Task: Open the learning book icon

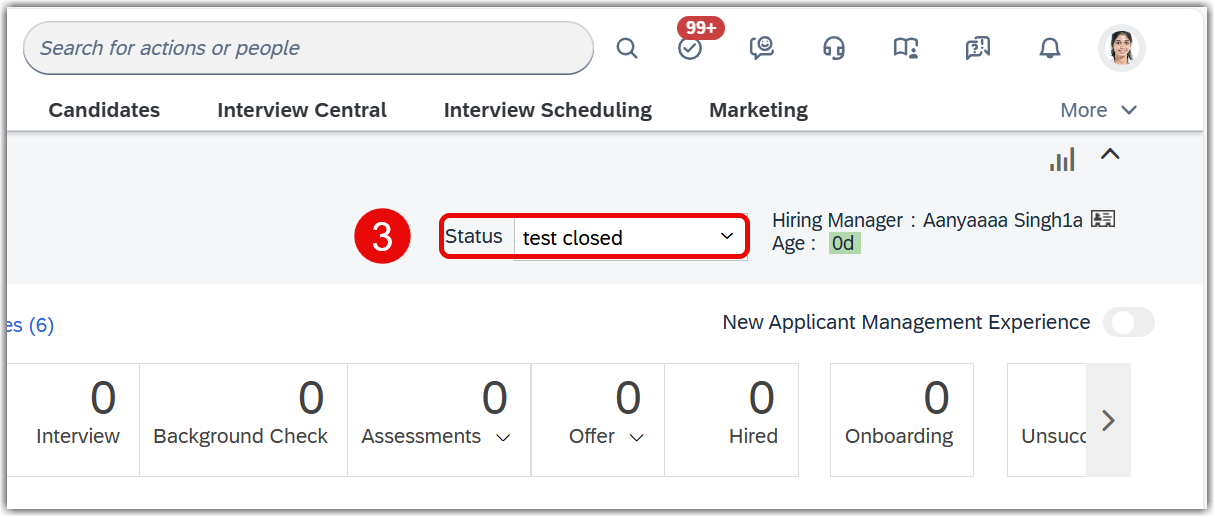Action: [x=906, y=48]
